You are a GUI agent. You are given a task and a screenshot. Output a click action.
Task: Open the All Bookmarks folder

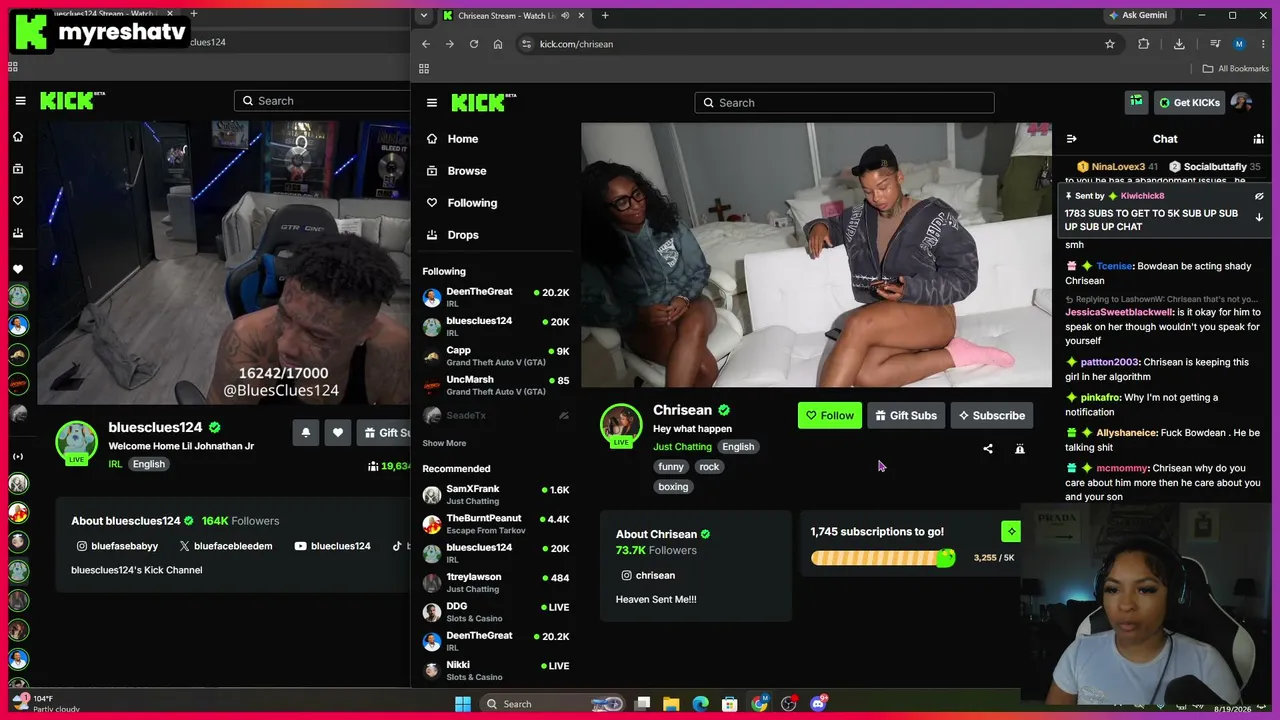[x=1235, y=69]
